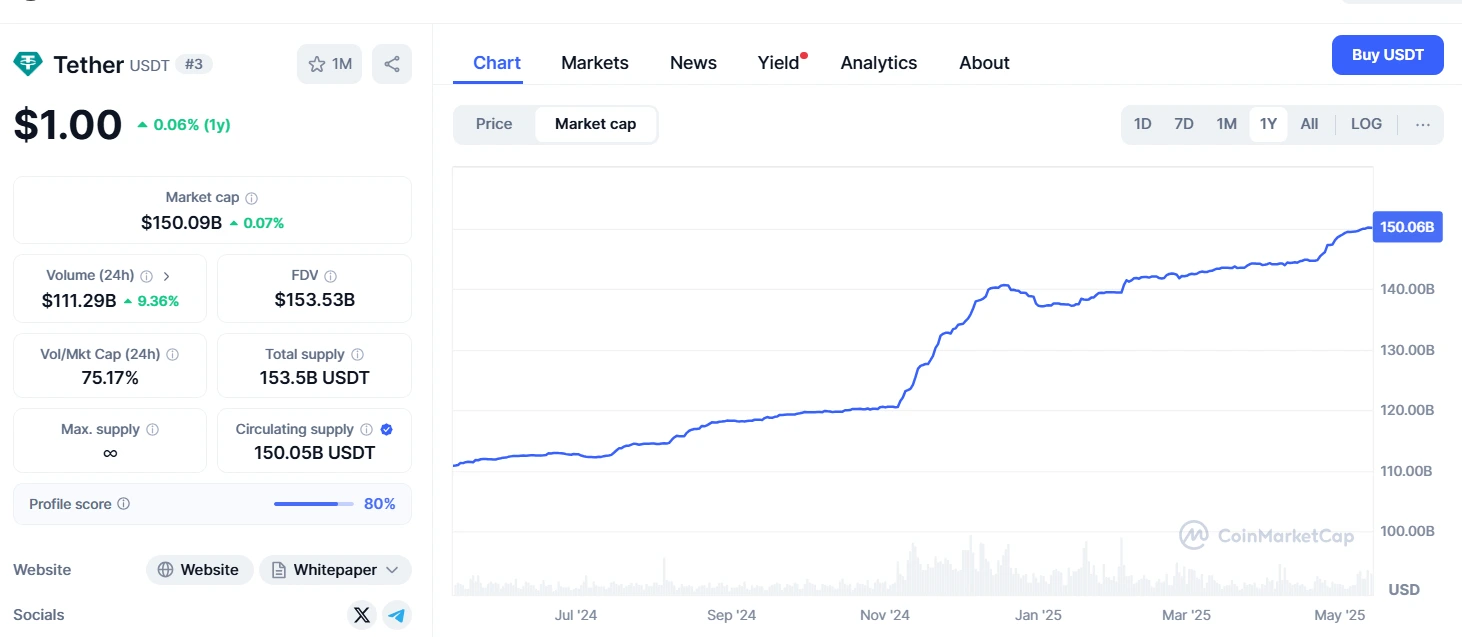The width and height of the screenshot is (1462, 637).
Task: Set chart range to 1M
Action: click(1227, 124)
